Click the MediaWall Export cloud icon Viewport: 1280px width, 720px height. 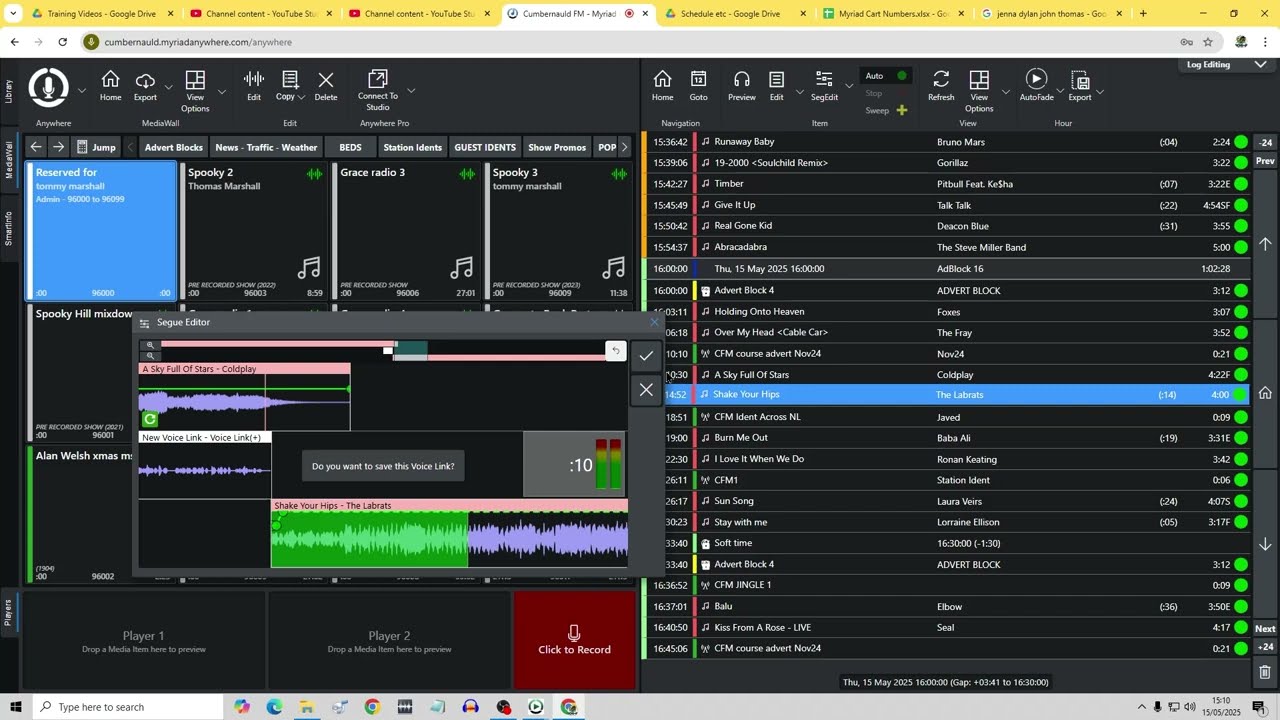145,80
